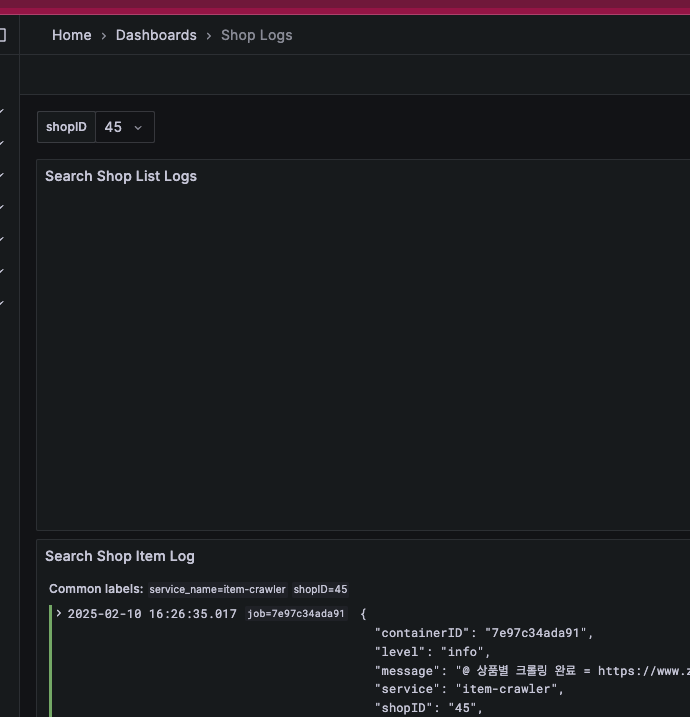Click the Home breadcrumb link
The height and width of the screenshot is (717, 690).
tap(71, 35)
